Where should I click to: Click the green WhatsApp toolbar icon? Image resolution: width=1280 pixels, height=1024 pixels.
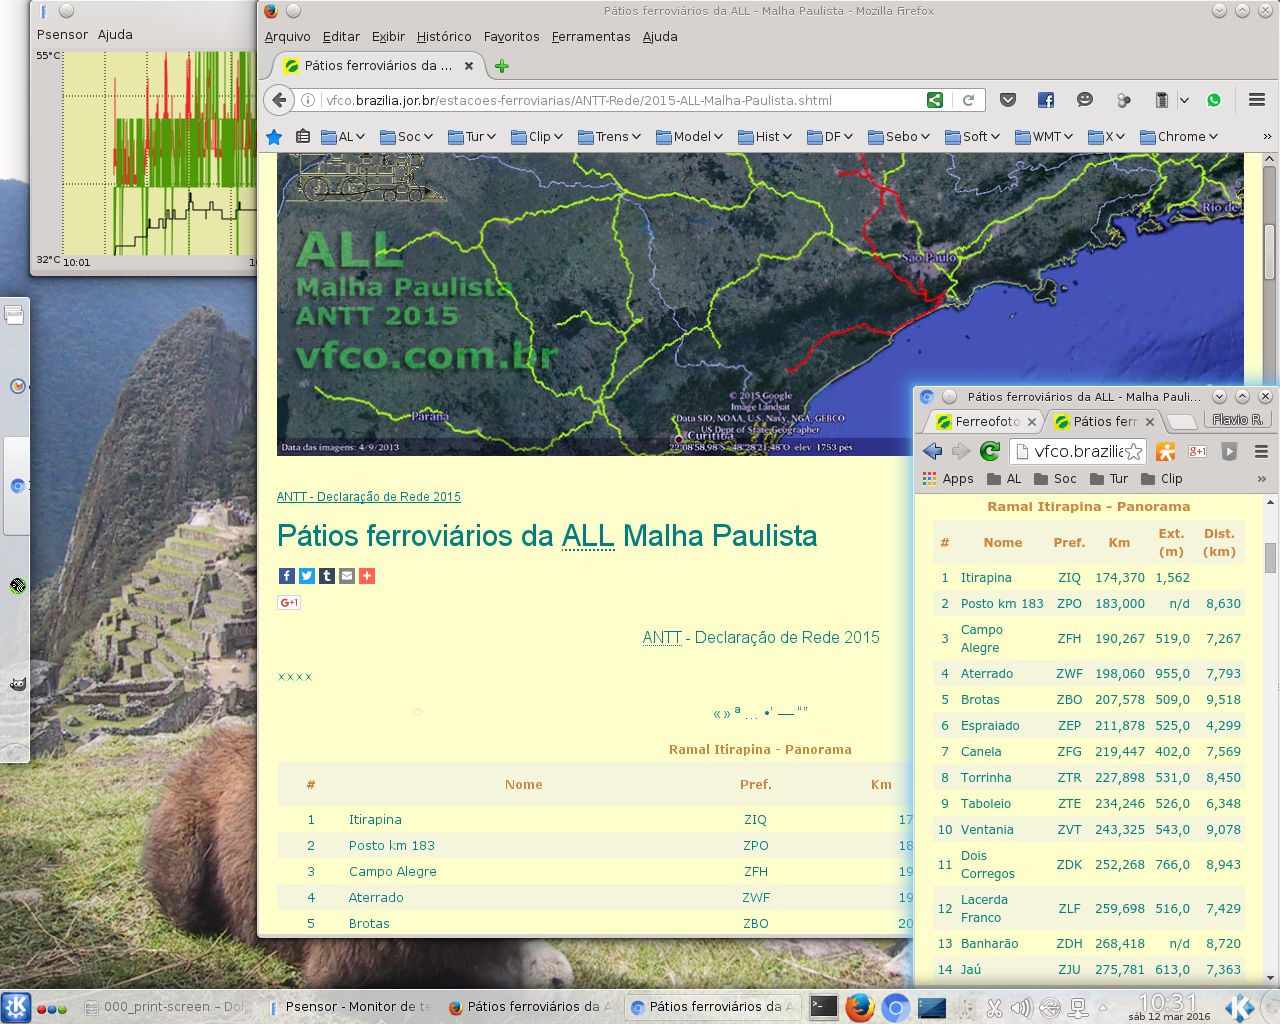pyautogui.click(x=1214, y=100)
